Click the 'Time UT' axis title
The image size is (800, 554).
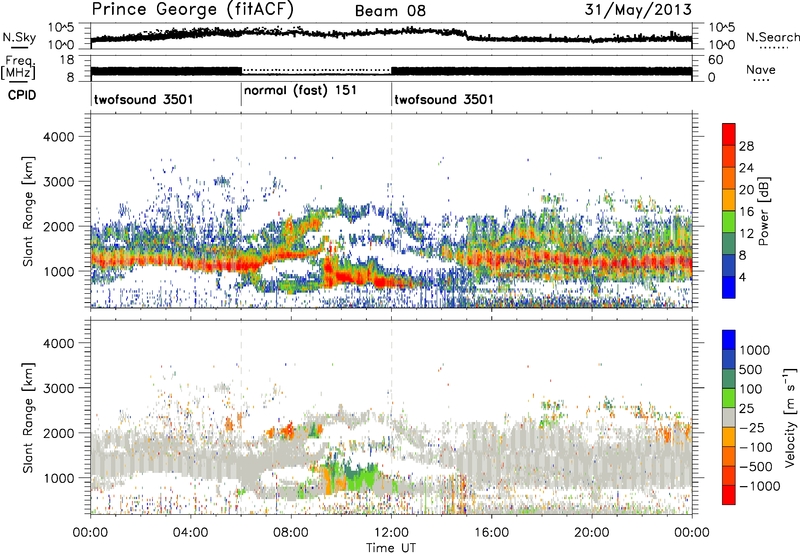pyautogui.click(x=391, y=548)
